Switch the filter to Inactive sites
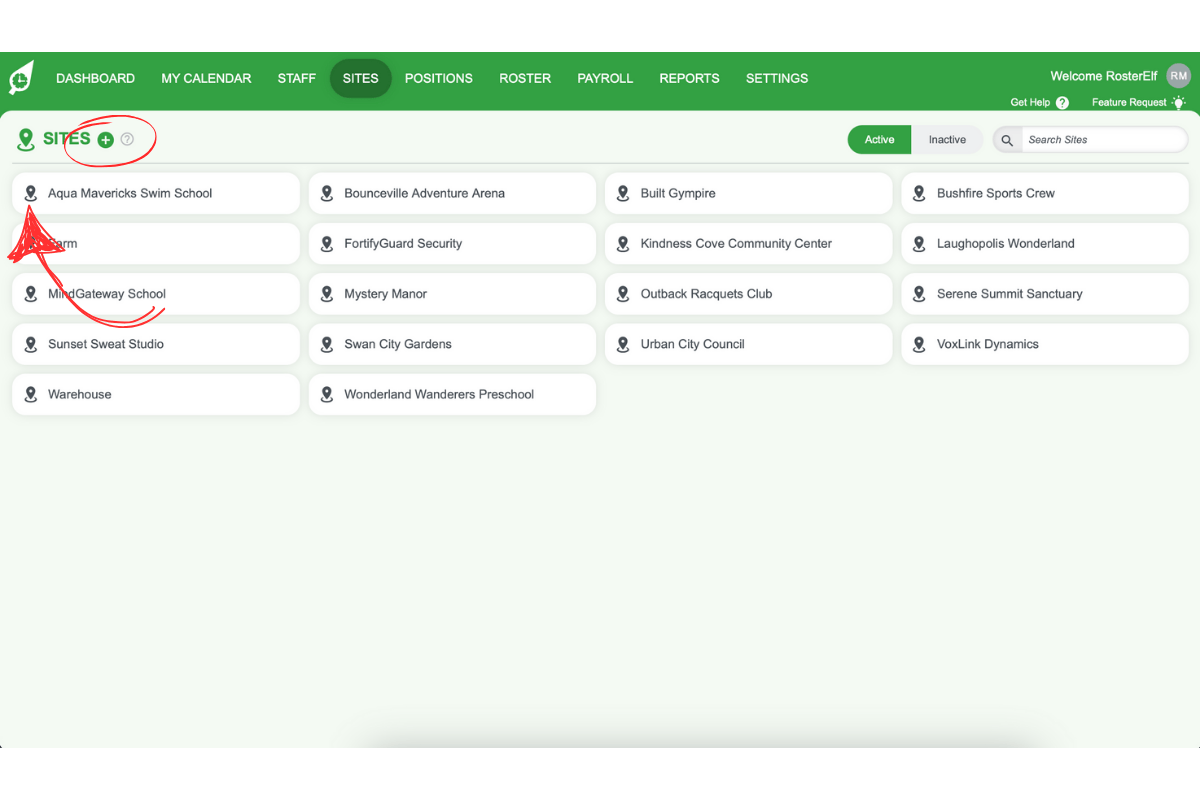The height and width of the screenshot is (800, 1200). pos(947,140)
